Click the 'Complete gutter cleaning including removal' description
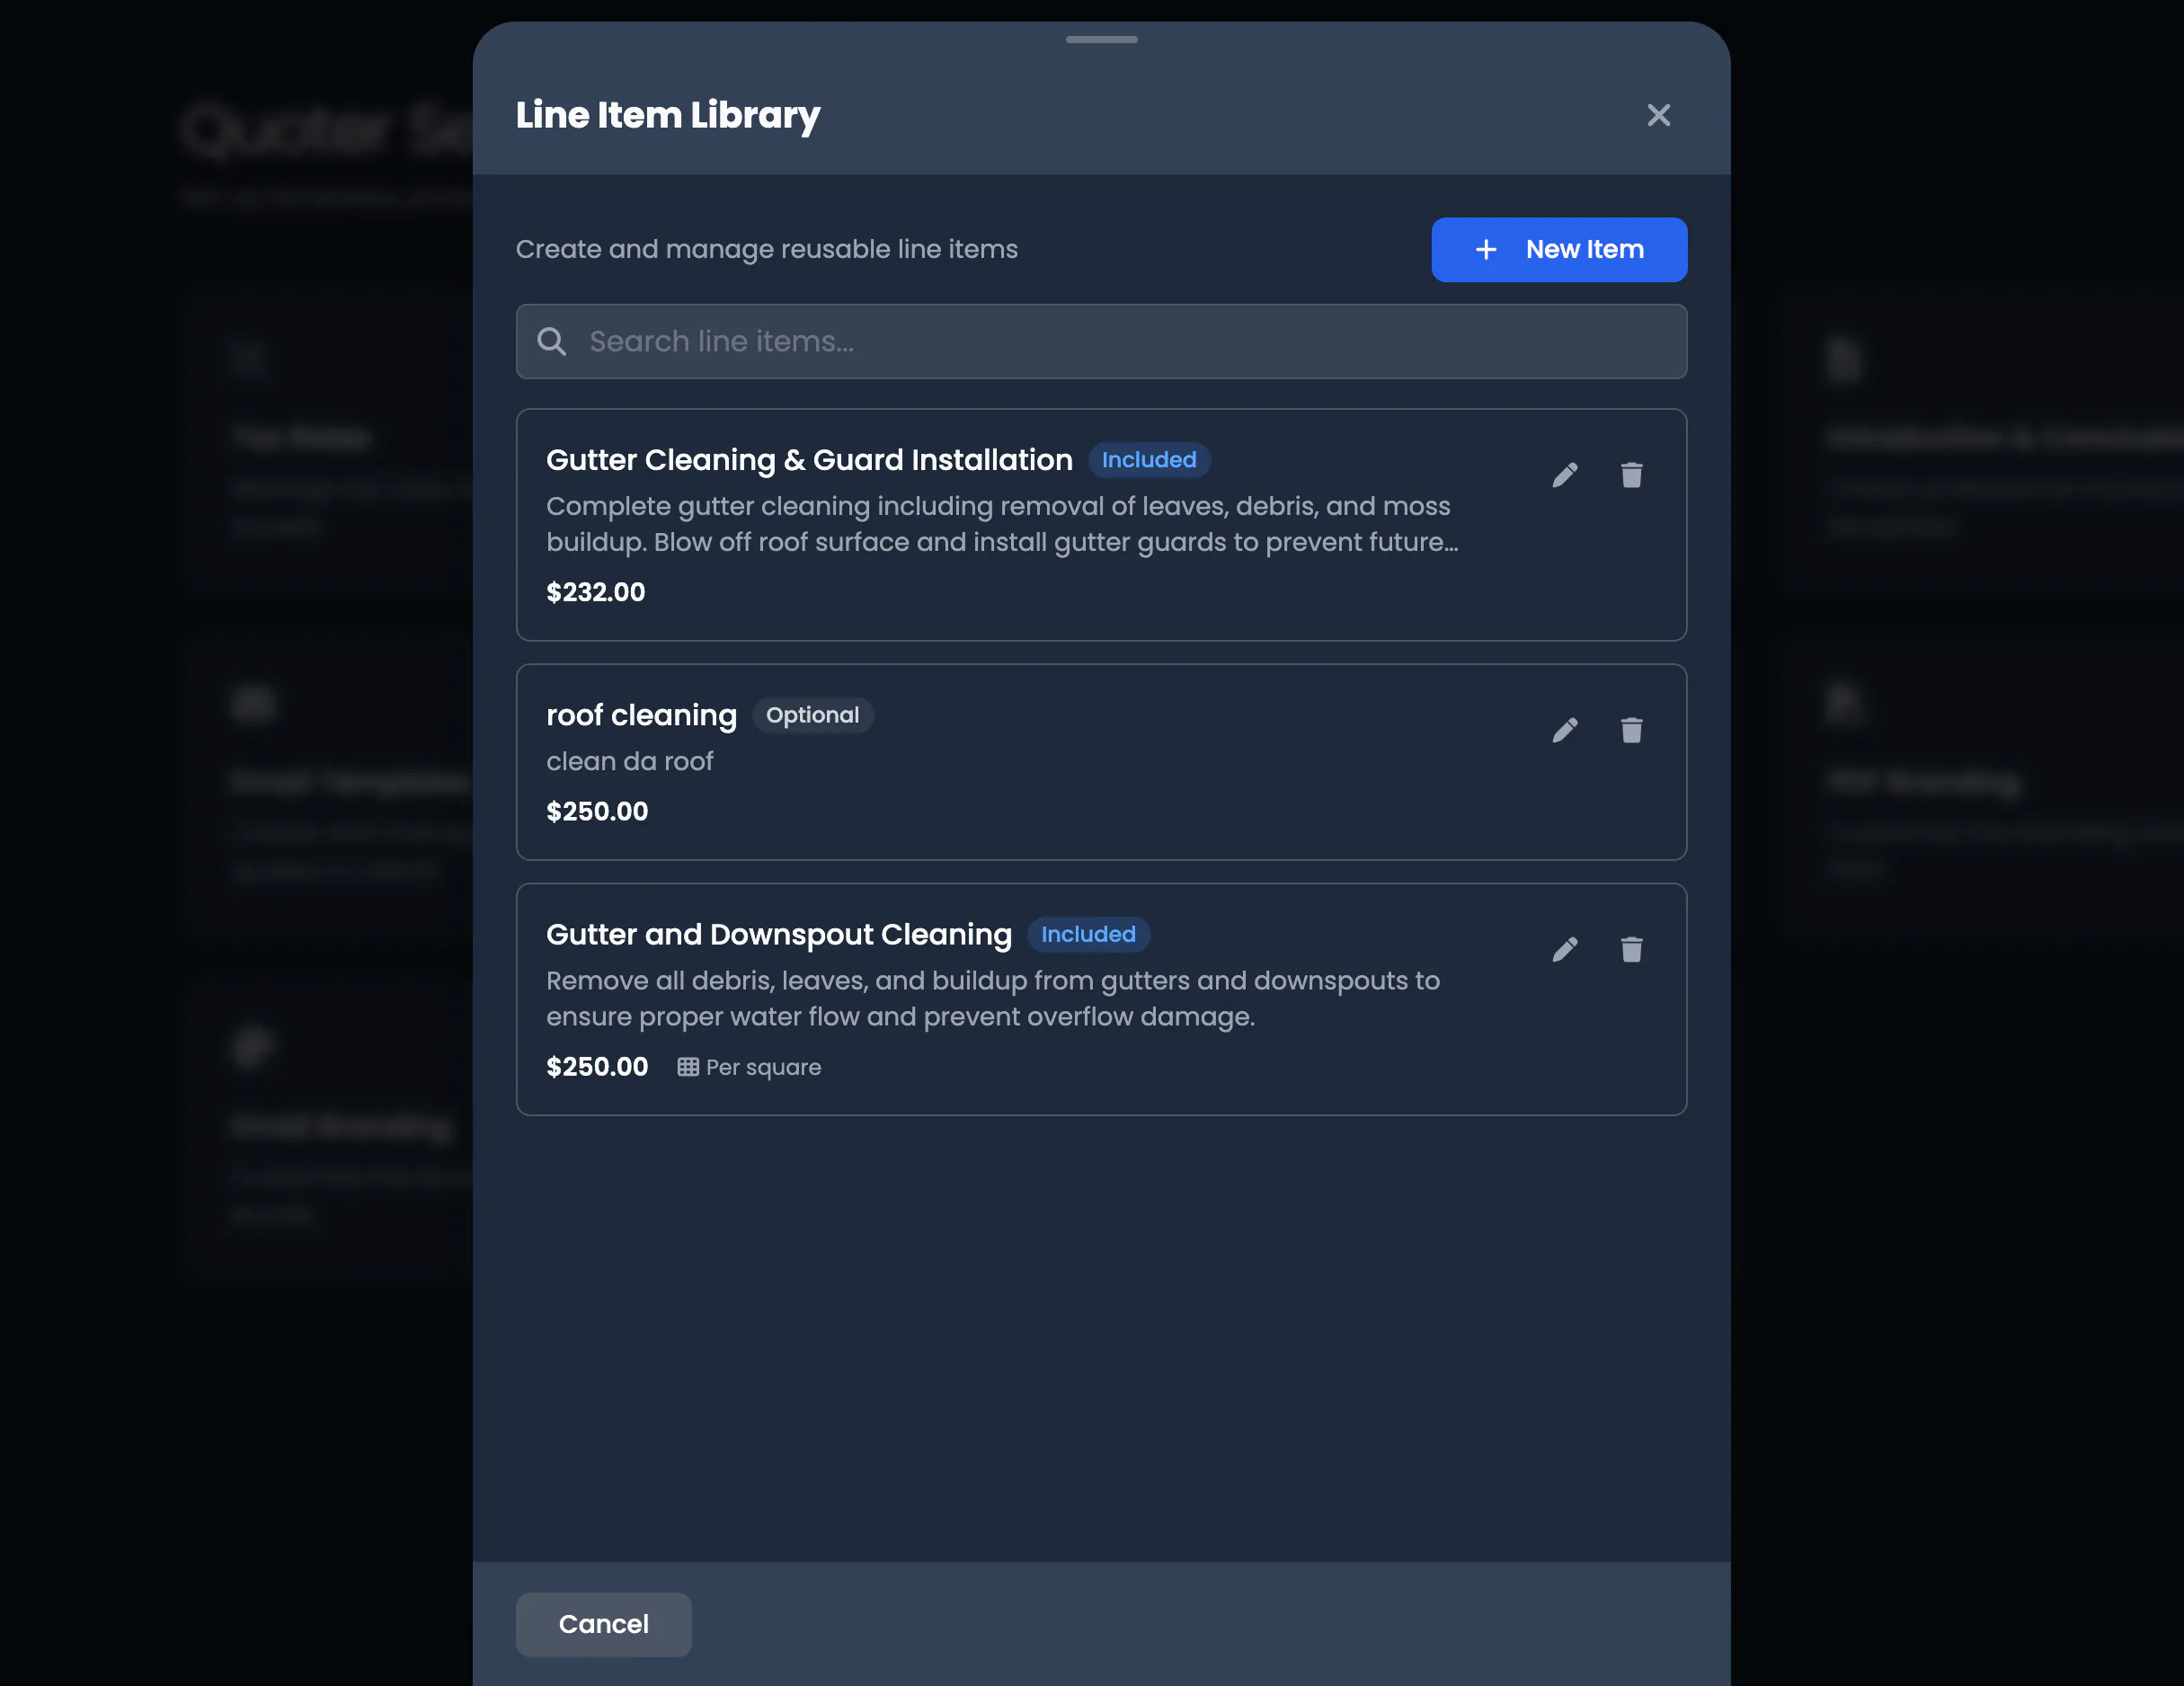The width and height of the screenshot is (2184, 1686). tap(1002, 524)
